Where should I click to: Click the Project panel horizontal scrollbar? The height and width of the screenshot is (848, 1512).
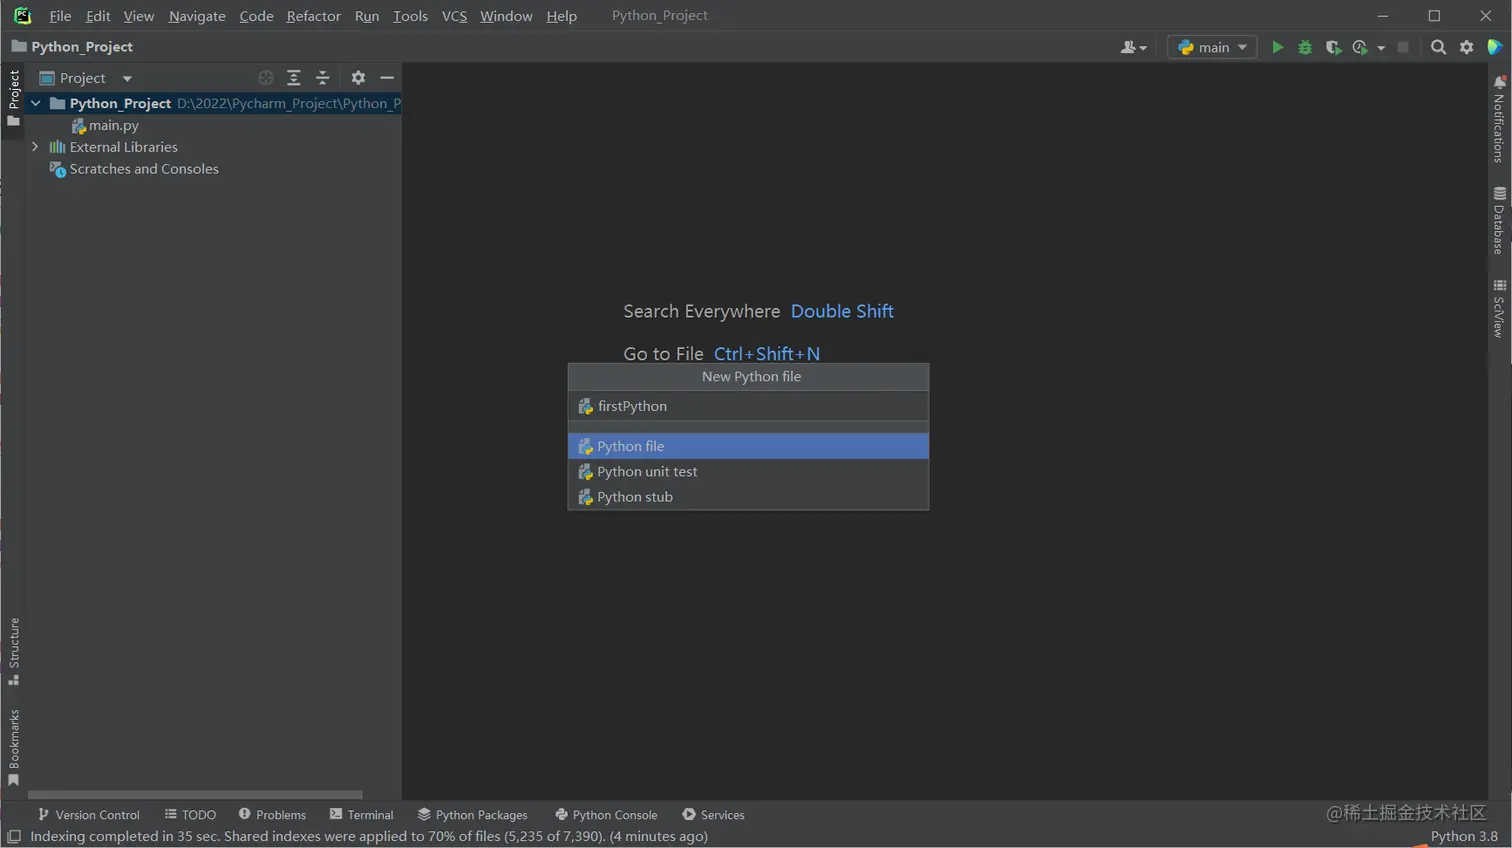tap(195, 795)
